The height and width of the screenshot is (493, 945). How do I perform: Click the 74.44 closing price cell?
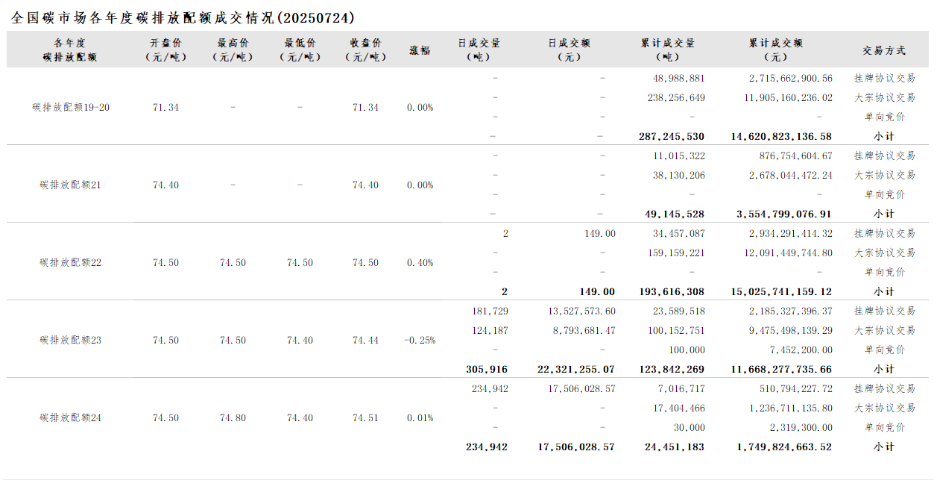click(x=366, y=340)
